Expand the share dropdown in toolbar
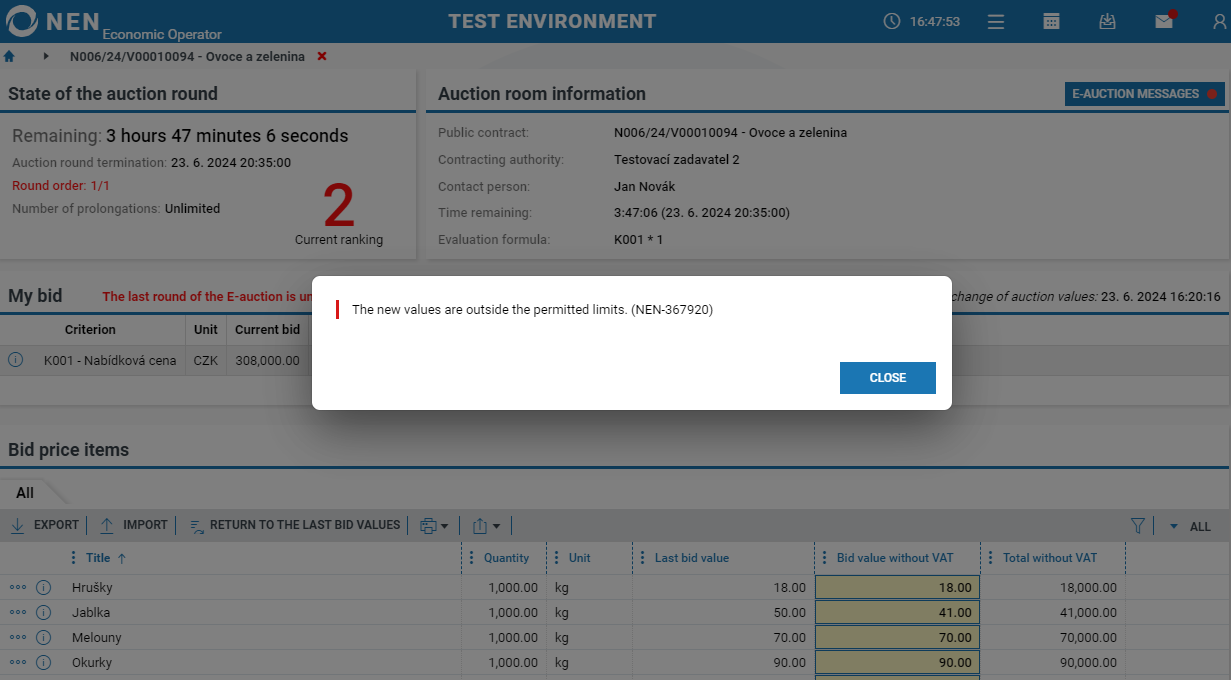Image resolution: width=1231 pixels, height=680 pixels. pos(486,525)
